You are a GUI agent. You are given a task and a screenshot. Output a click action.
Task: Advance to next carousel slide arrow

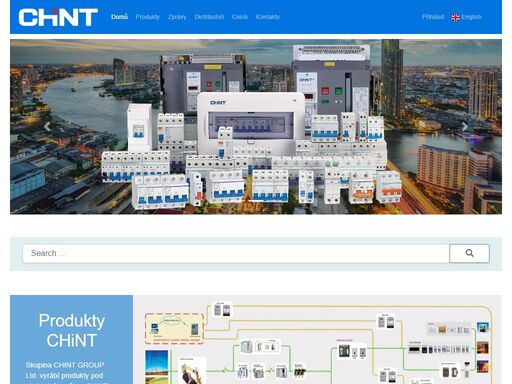click(x=464, y=127)
